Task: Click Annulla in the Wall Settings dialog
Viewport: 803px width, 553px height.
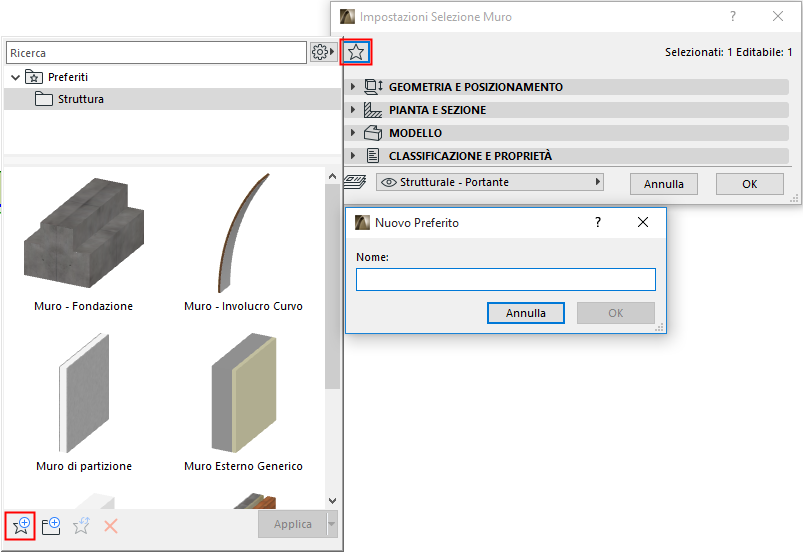Action: click(664, 184)
